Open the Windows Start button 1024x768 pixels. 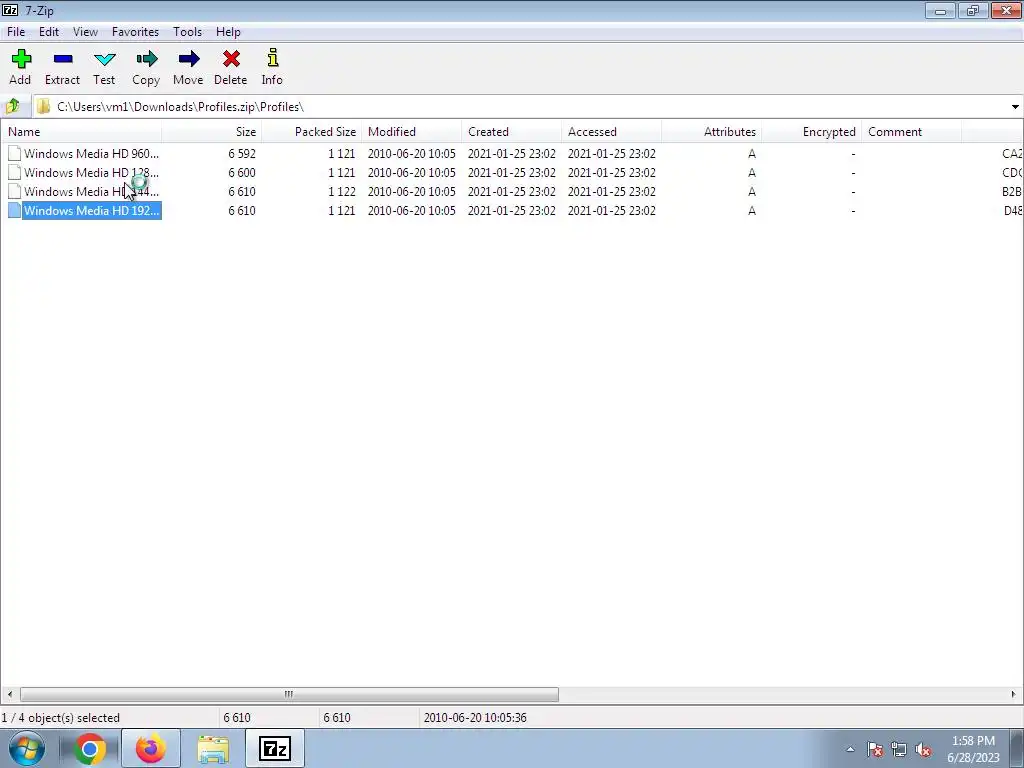pos(27,748)
